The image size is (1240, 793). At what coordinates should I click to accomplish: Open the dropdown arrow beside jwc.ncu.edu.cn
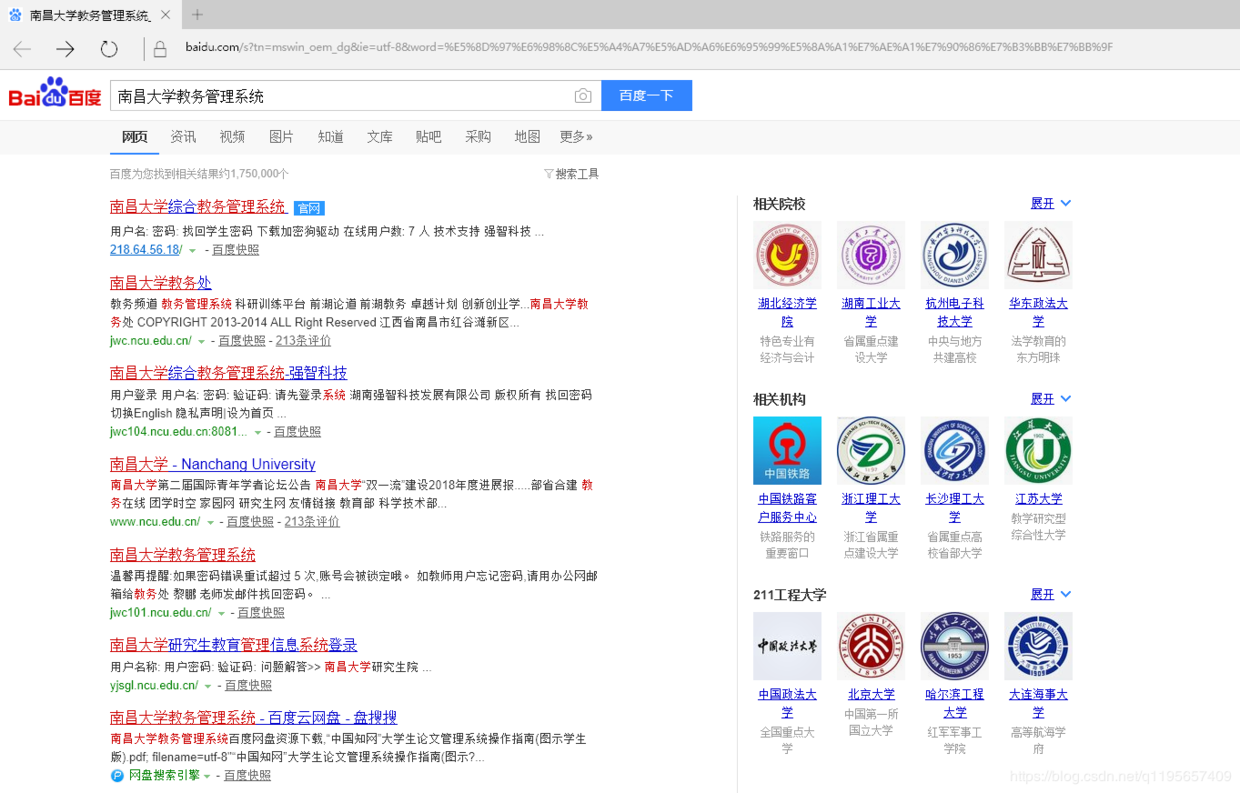pos(201,340)
